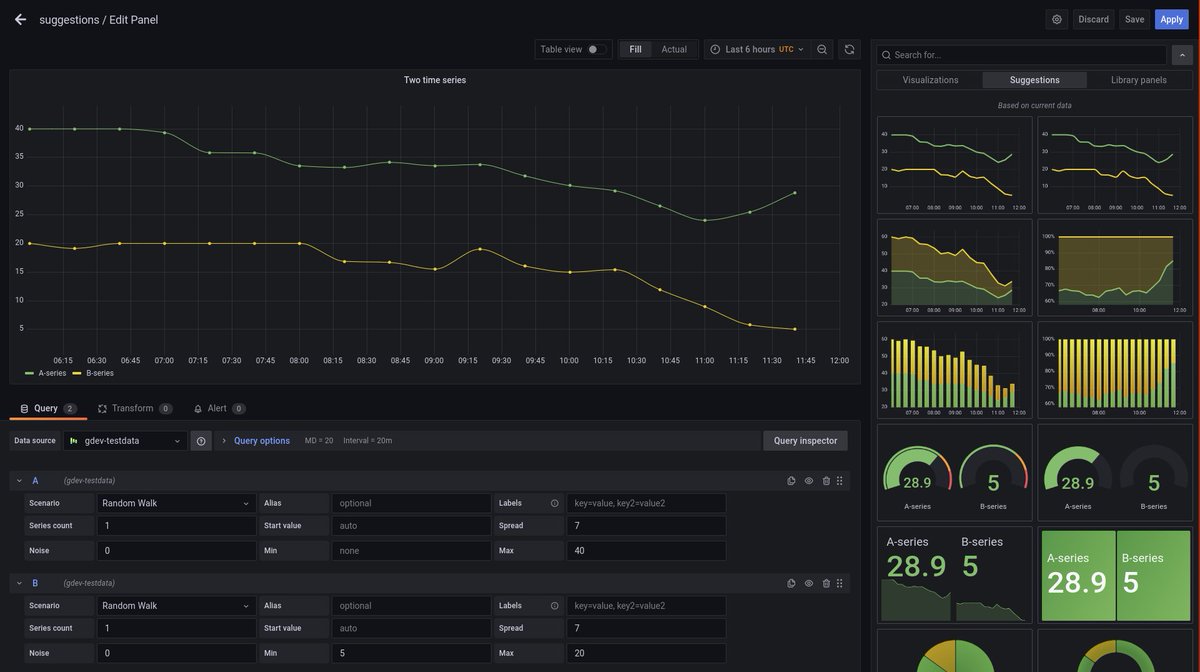Screen dimensions: 1200x672
Task: Collapse query B row chevron
Action: click(x=19, y=583)
